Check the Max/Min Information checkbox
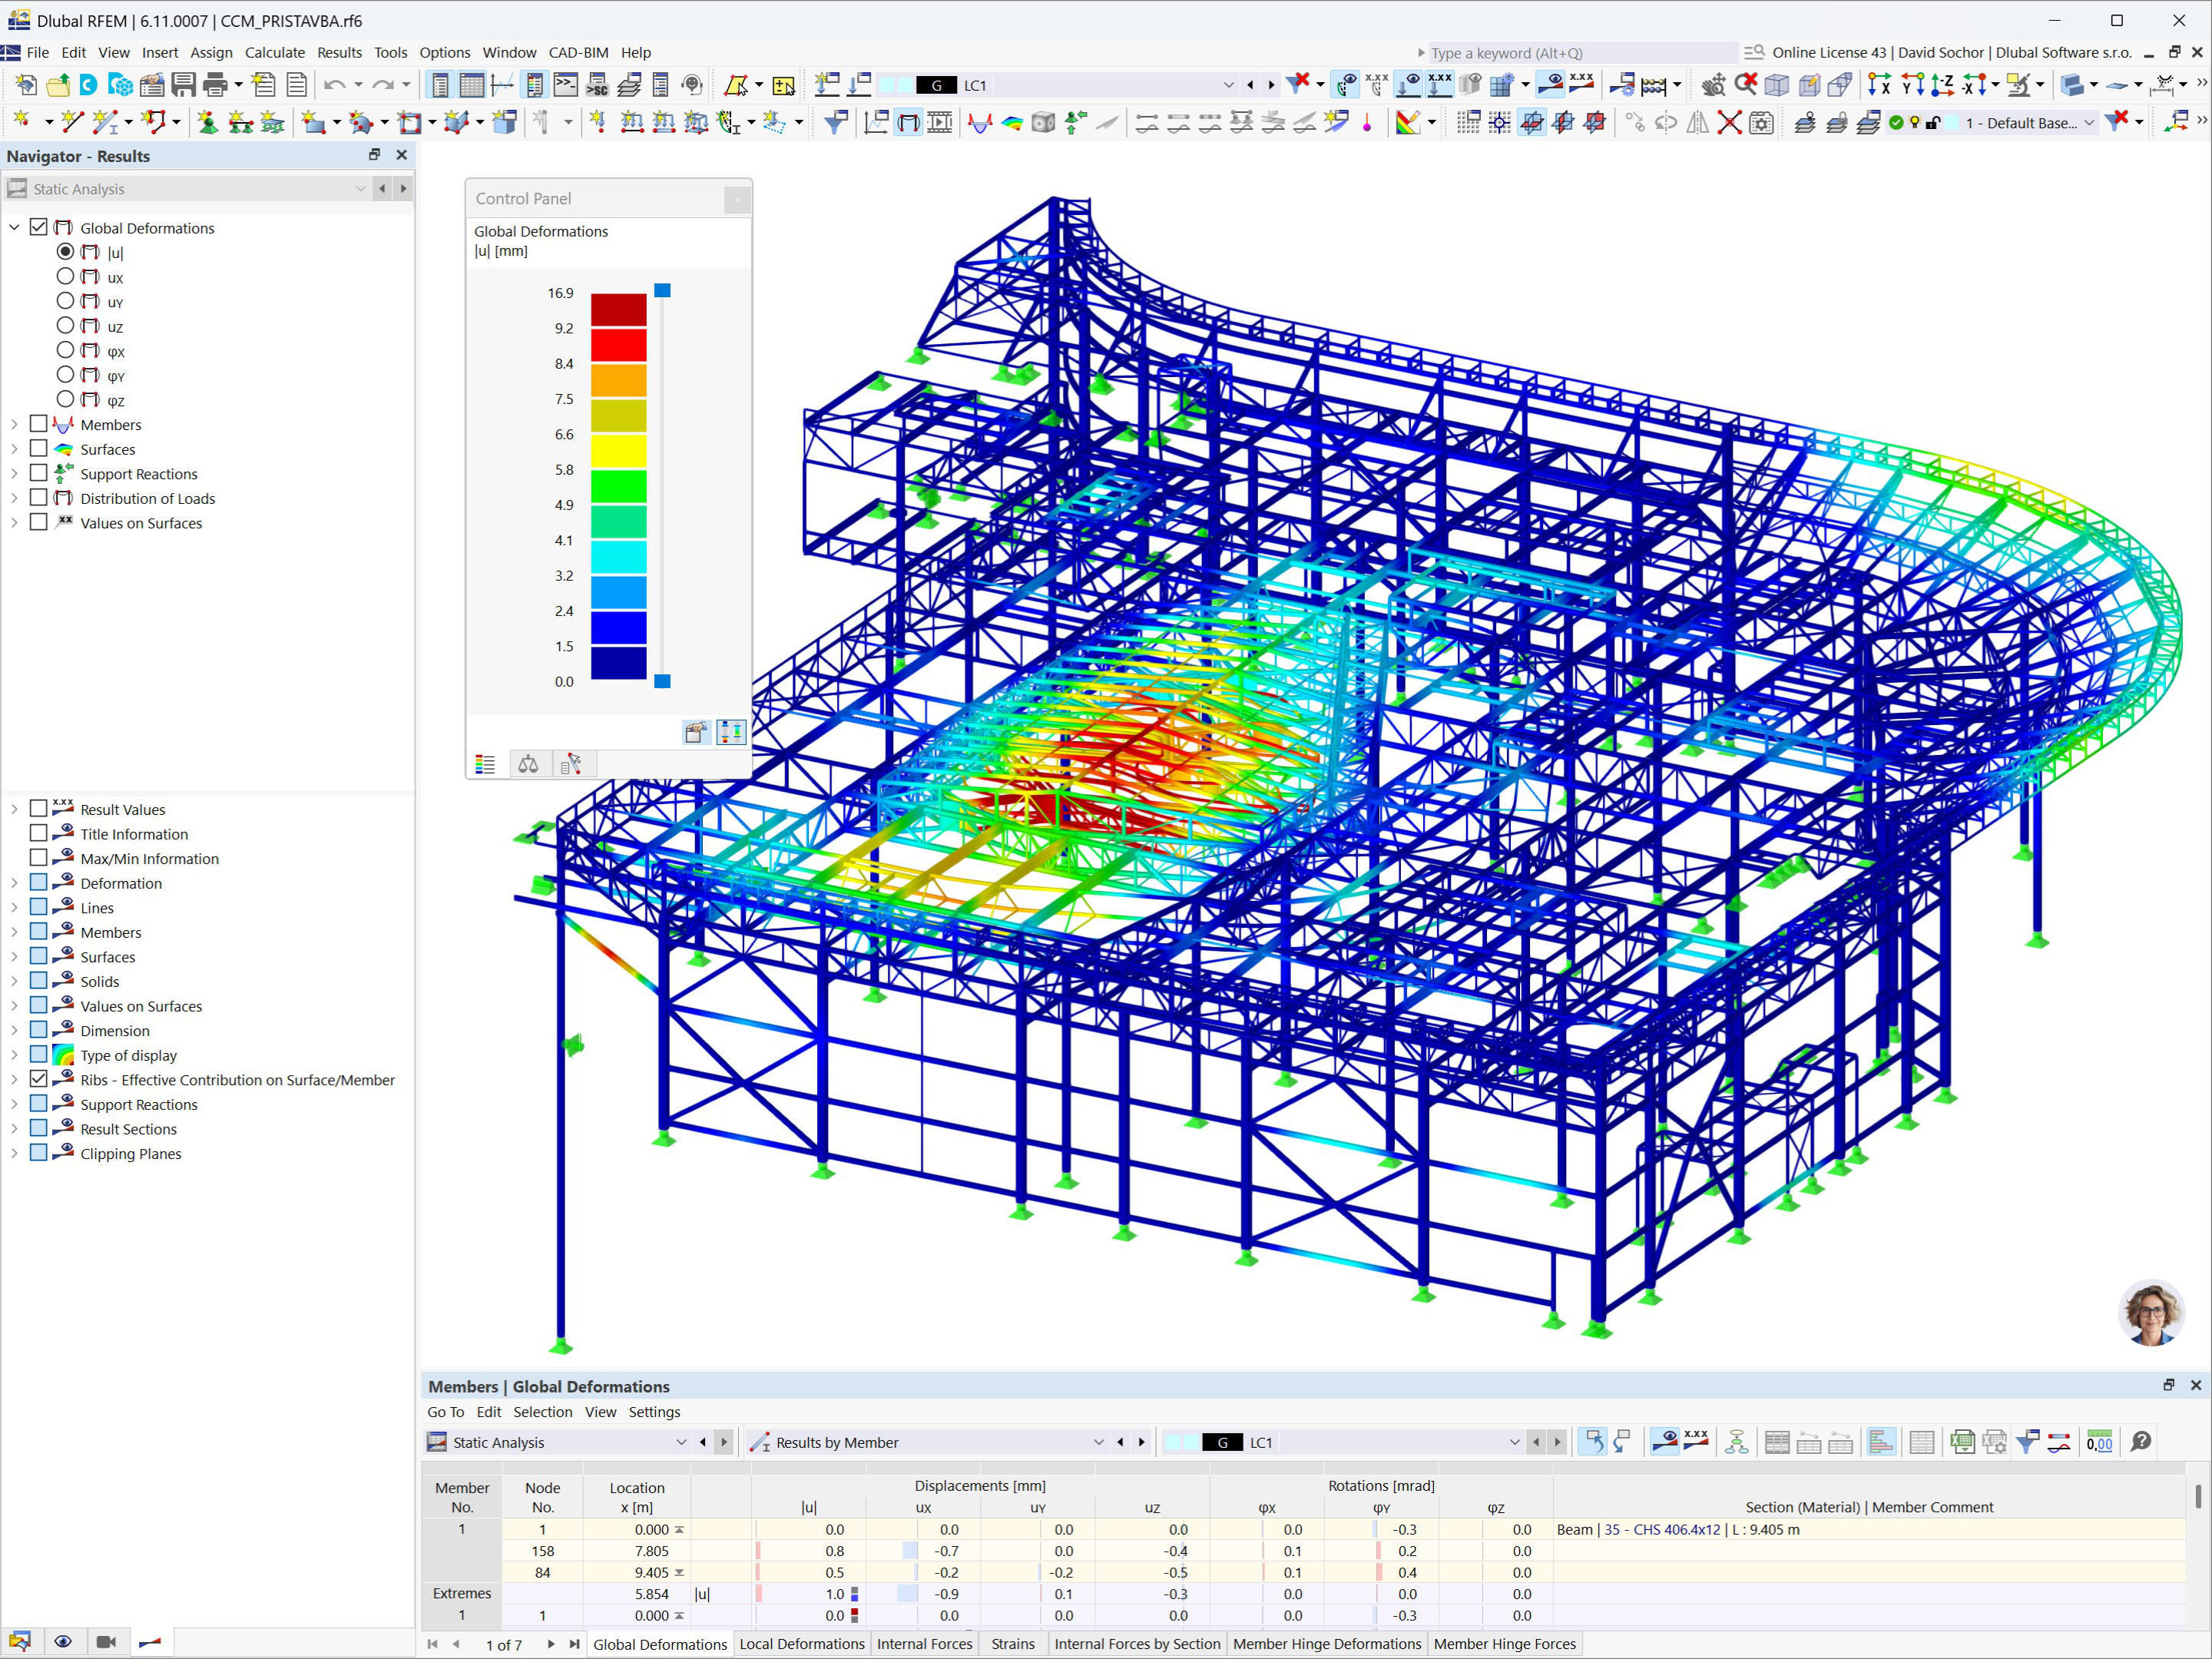Viewport: 2212px width, 1659px height. [39, 858]
